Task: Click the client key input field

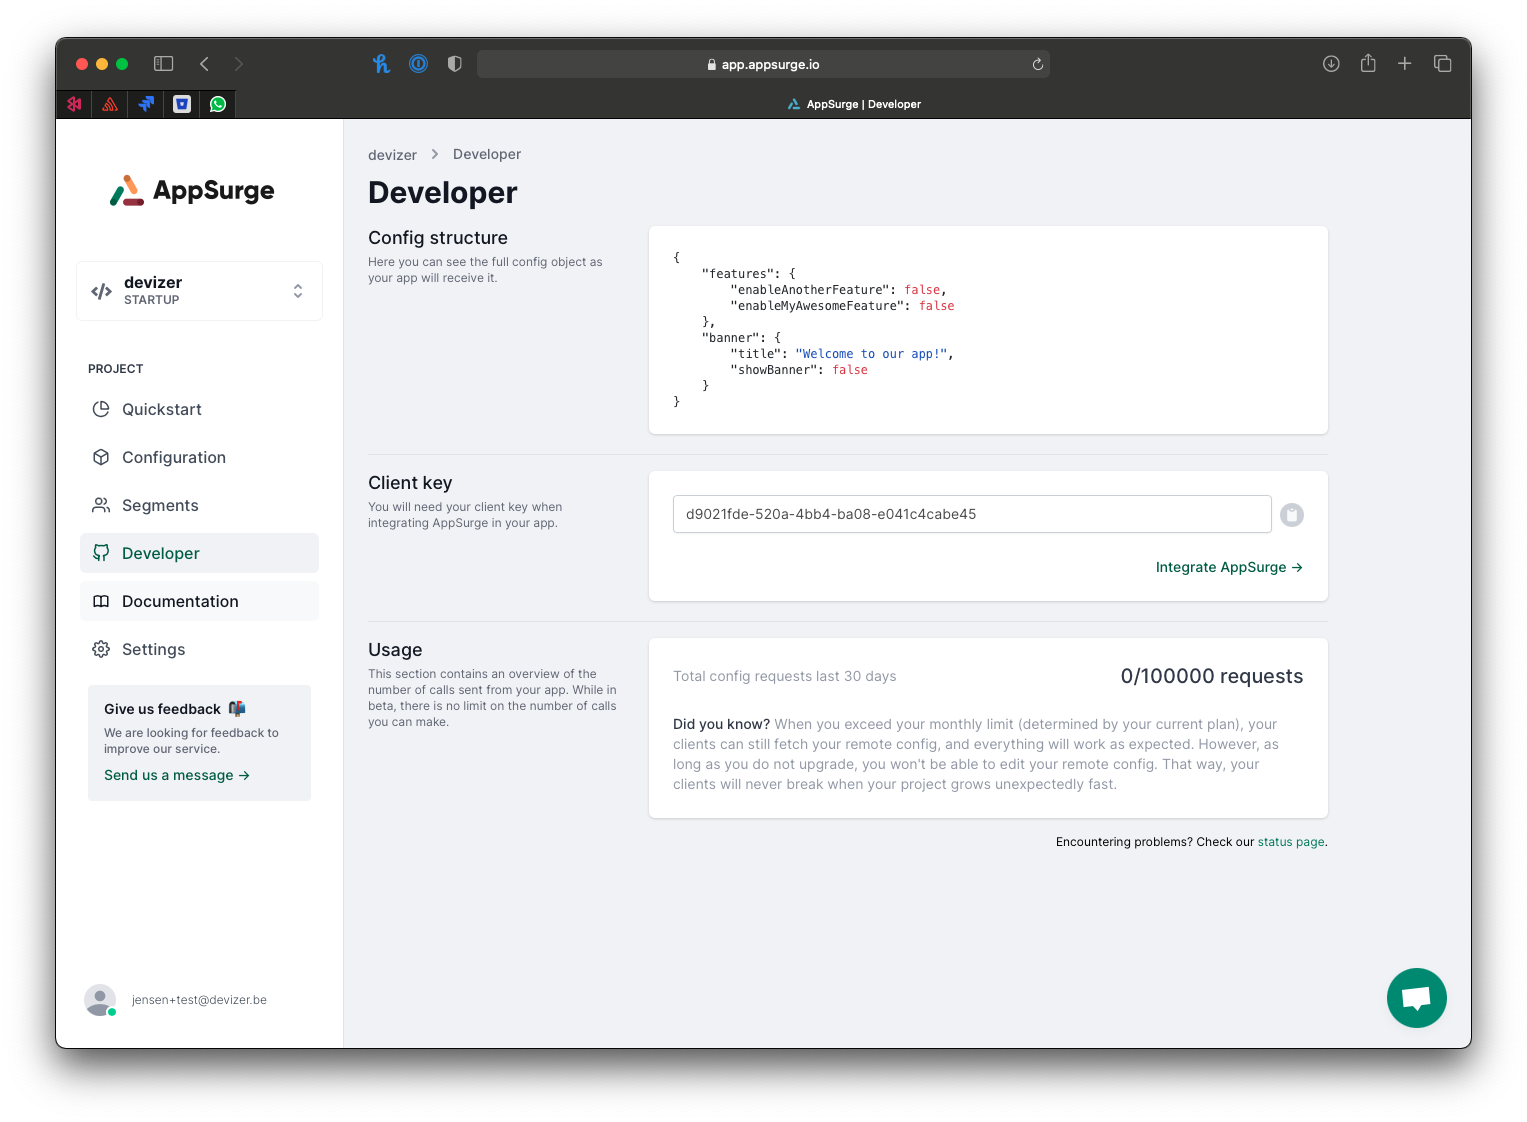Action: (x=972, y=514)
